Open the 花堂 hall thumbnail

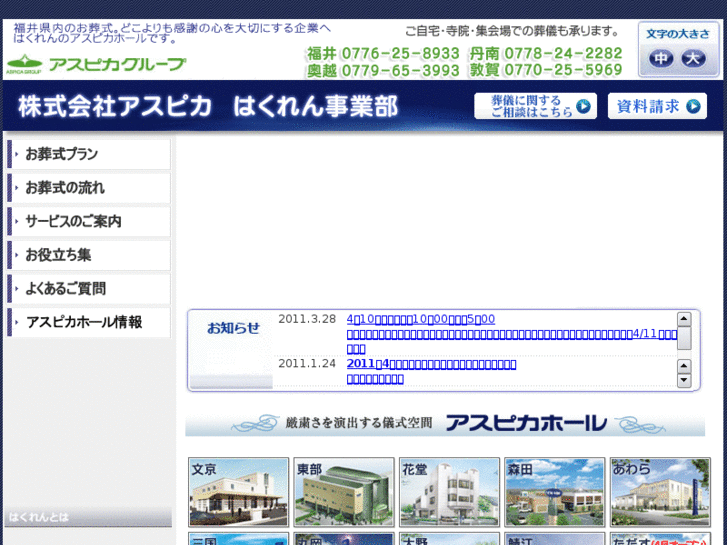pos(449,492)
